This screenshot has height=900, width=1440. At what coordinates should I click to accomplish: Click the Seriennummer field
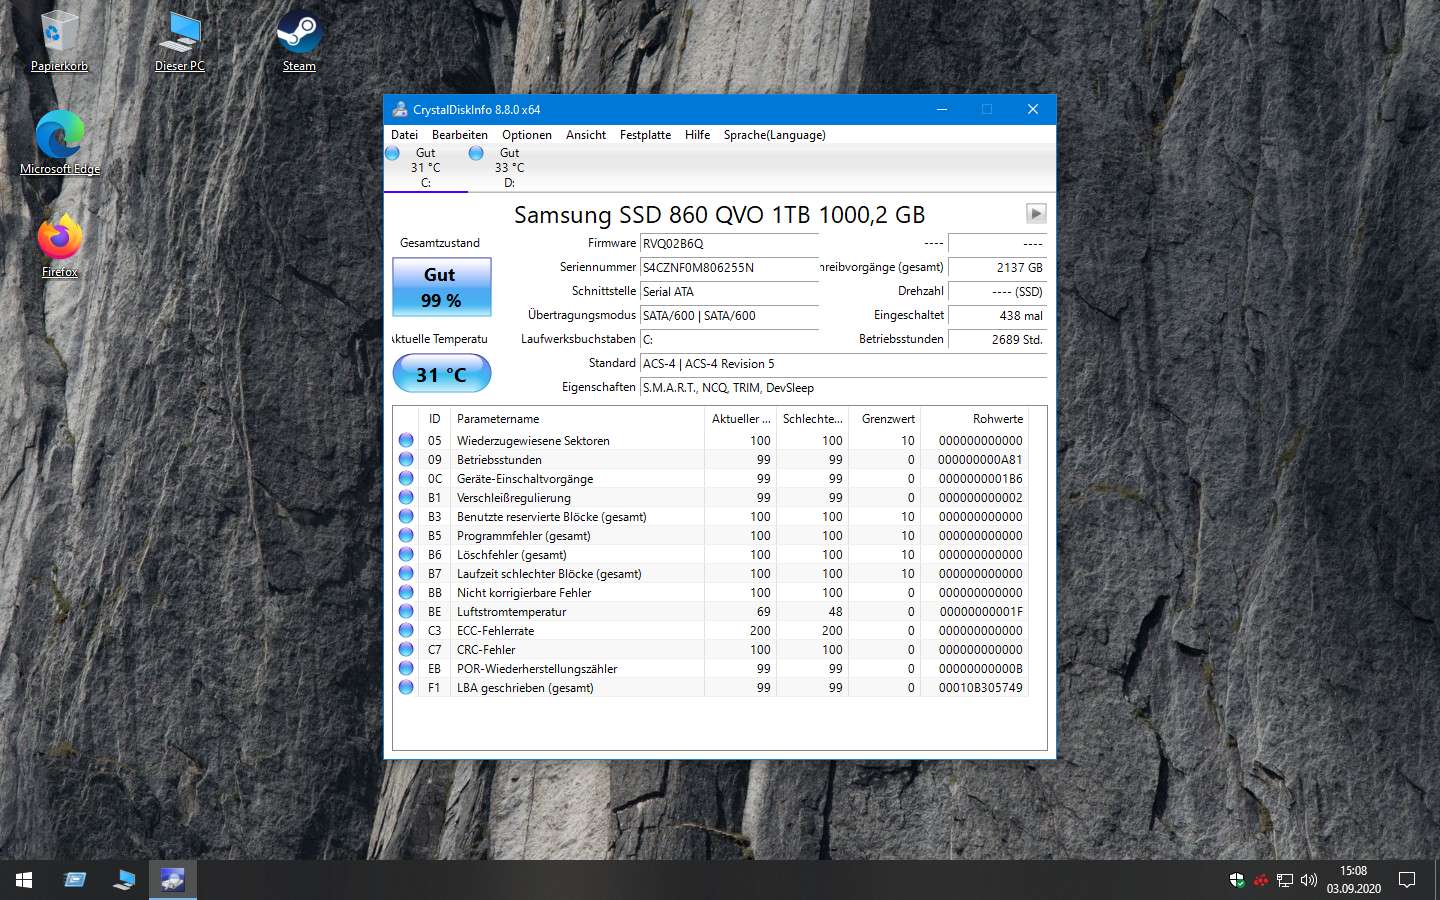click(x=729, y=267)
